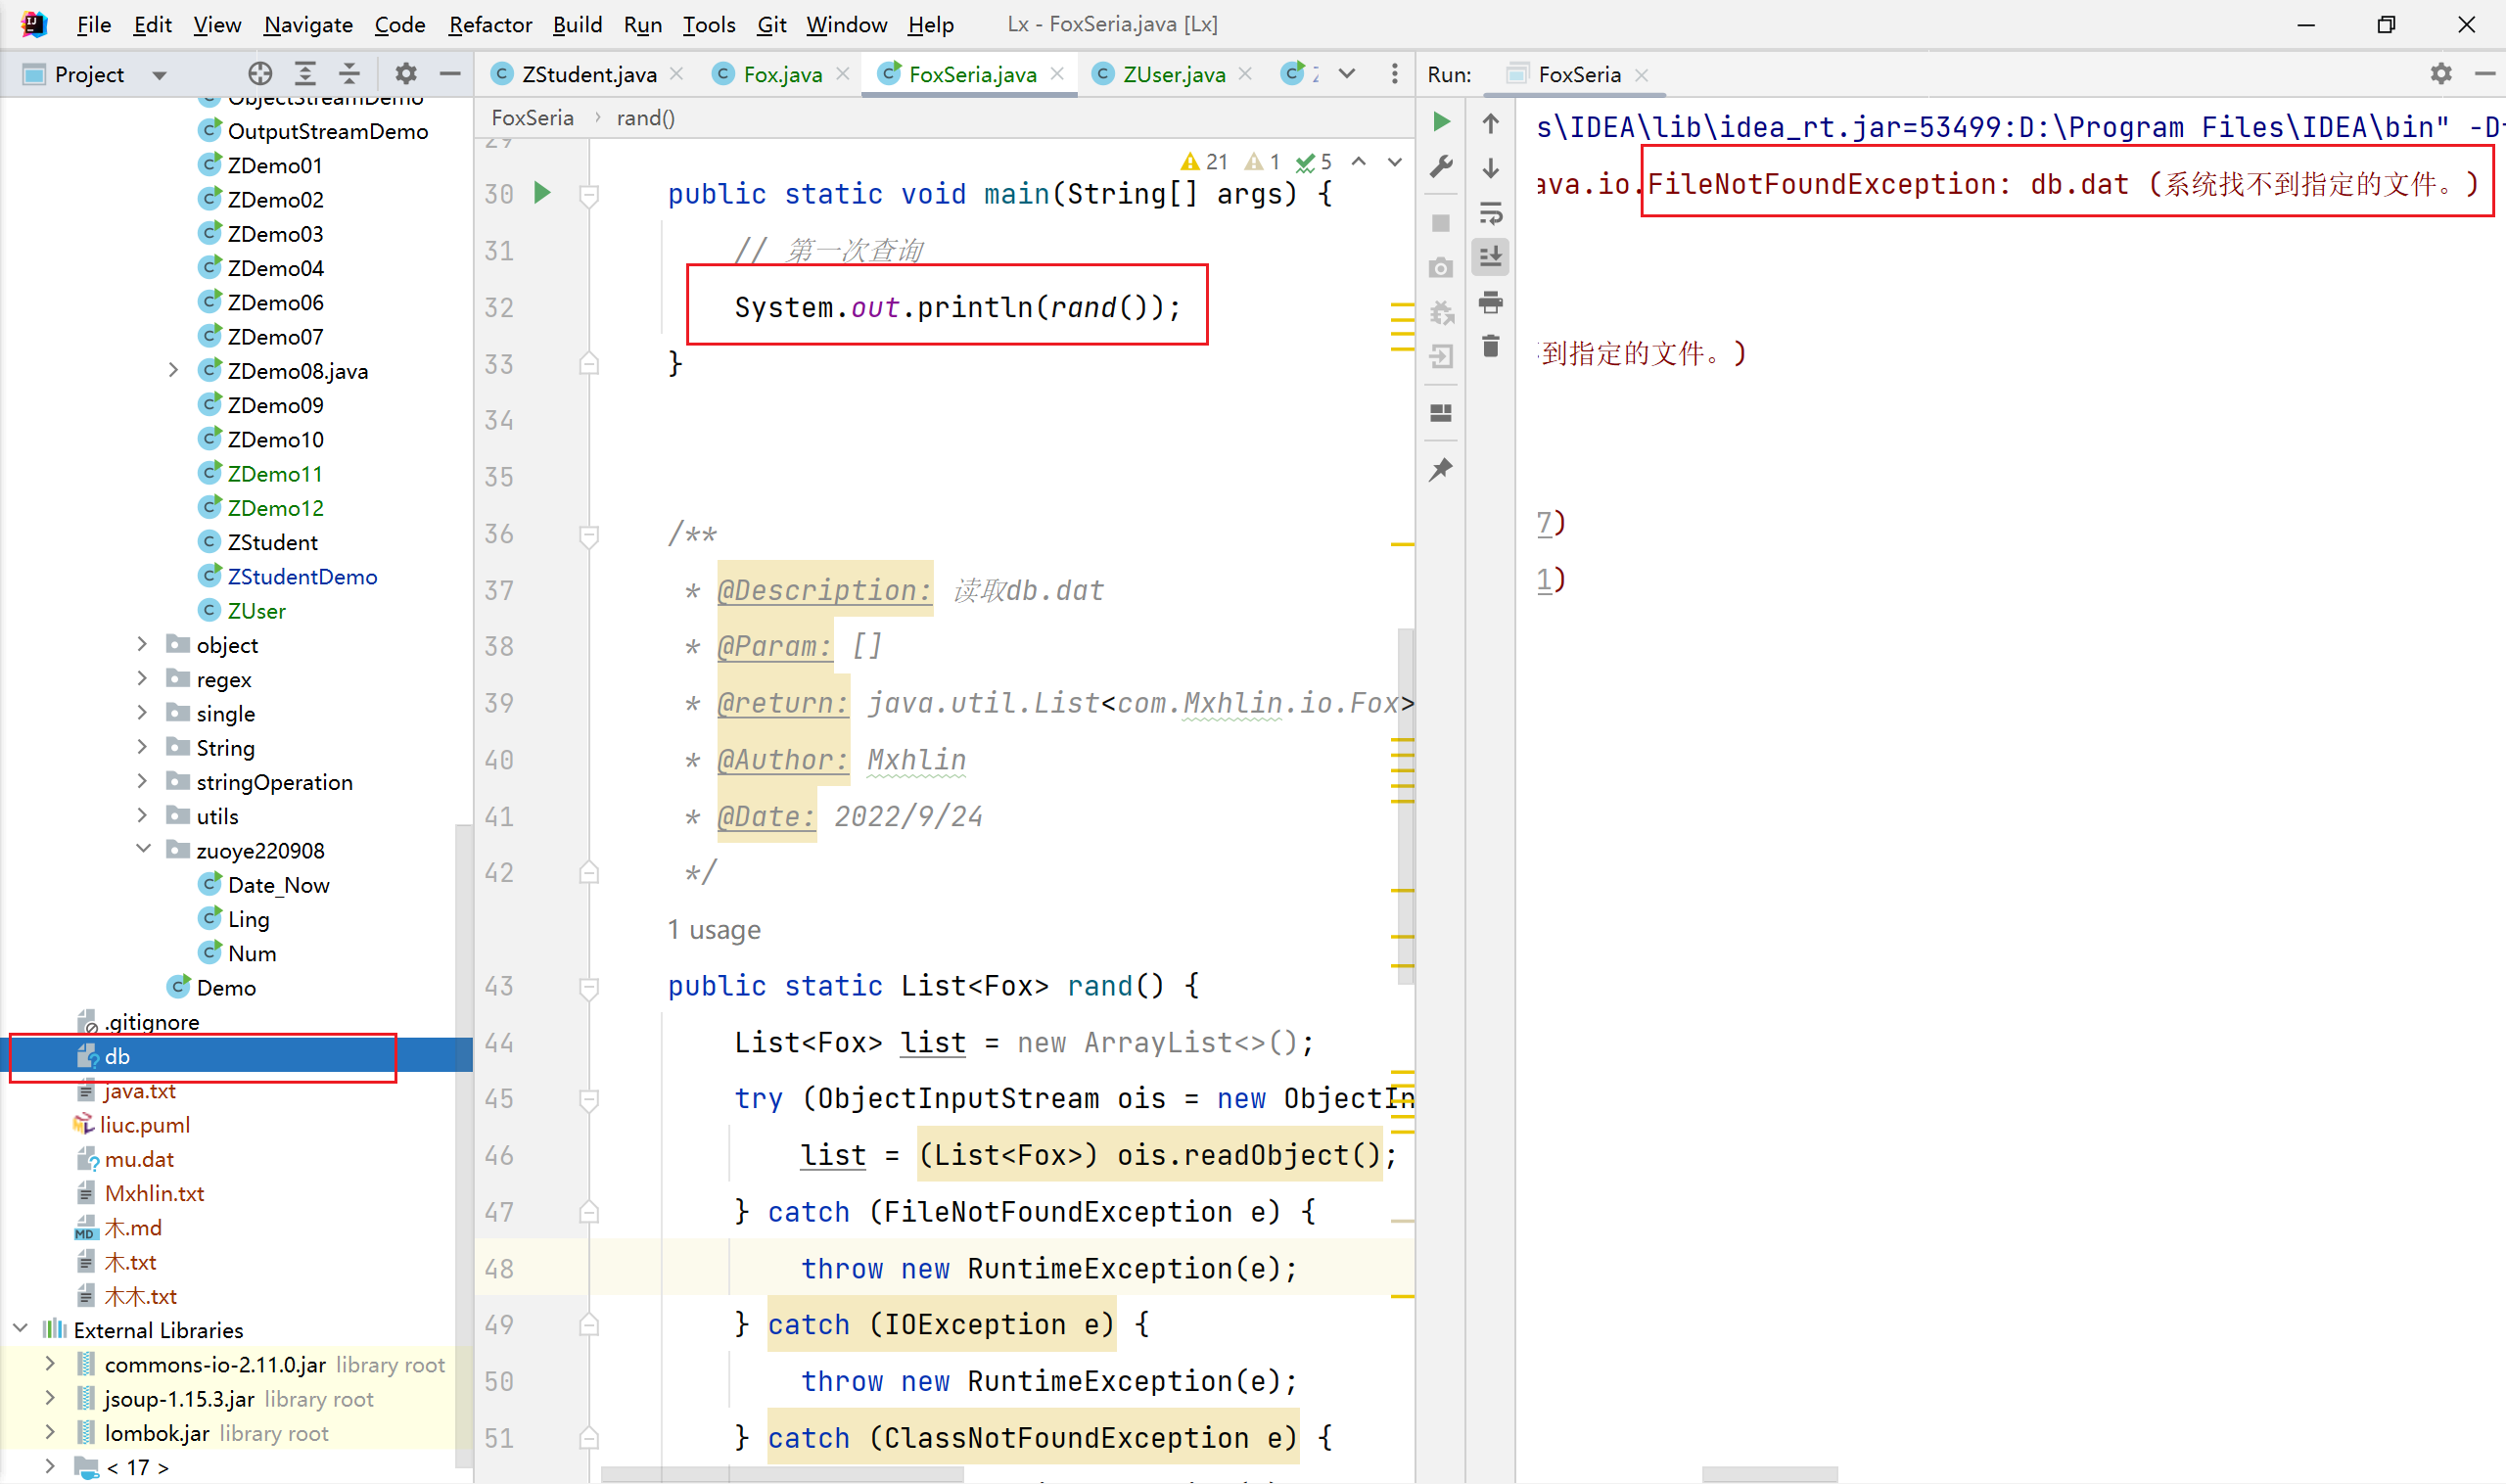Switch to the ZUser.java tab
This screenshot has width=2506, height=1484.
[1172, 74]
